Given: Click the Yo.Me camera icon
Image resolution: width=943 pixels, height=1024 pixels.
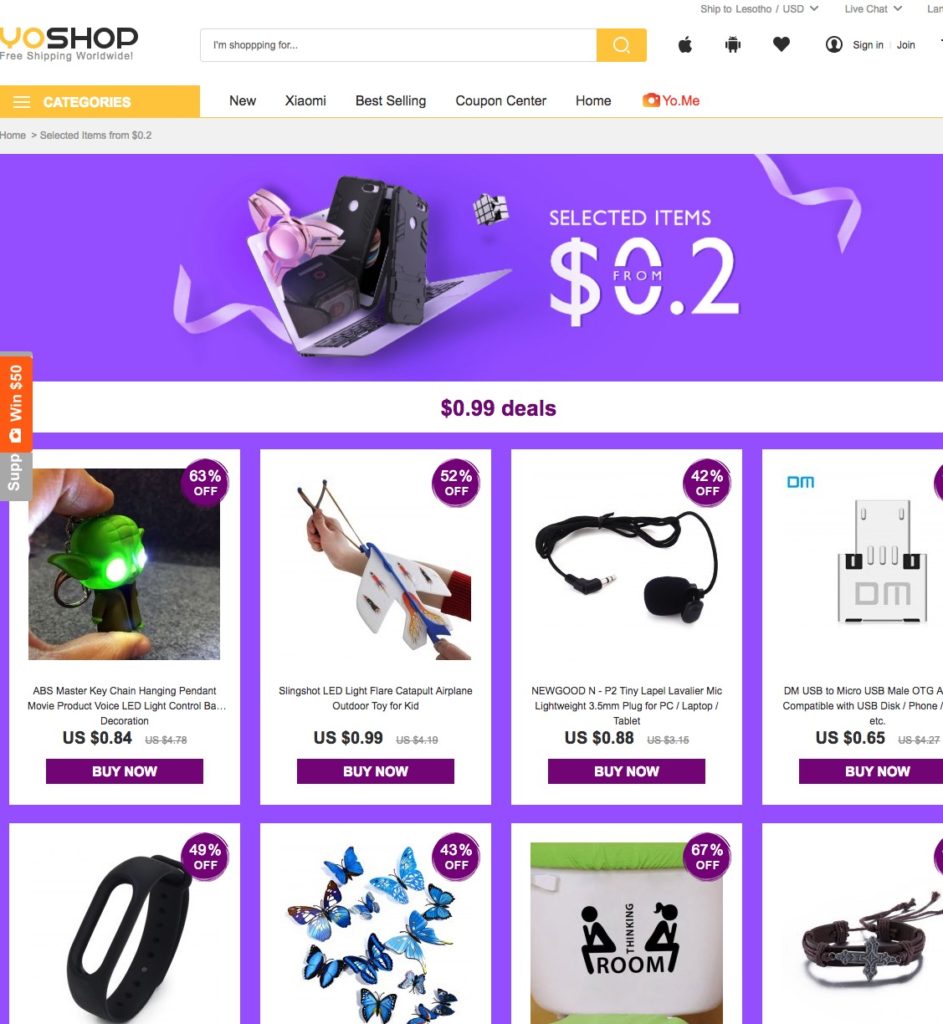Looking at the screenshot, I should coord(650,100).
